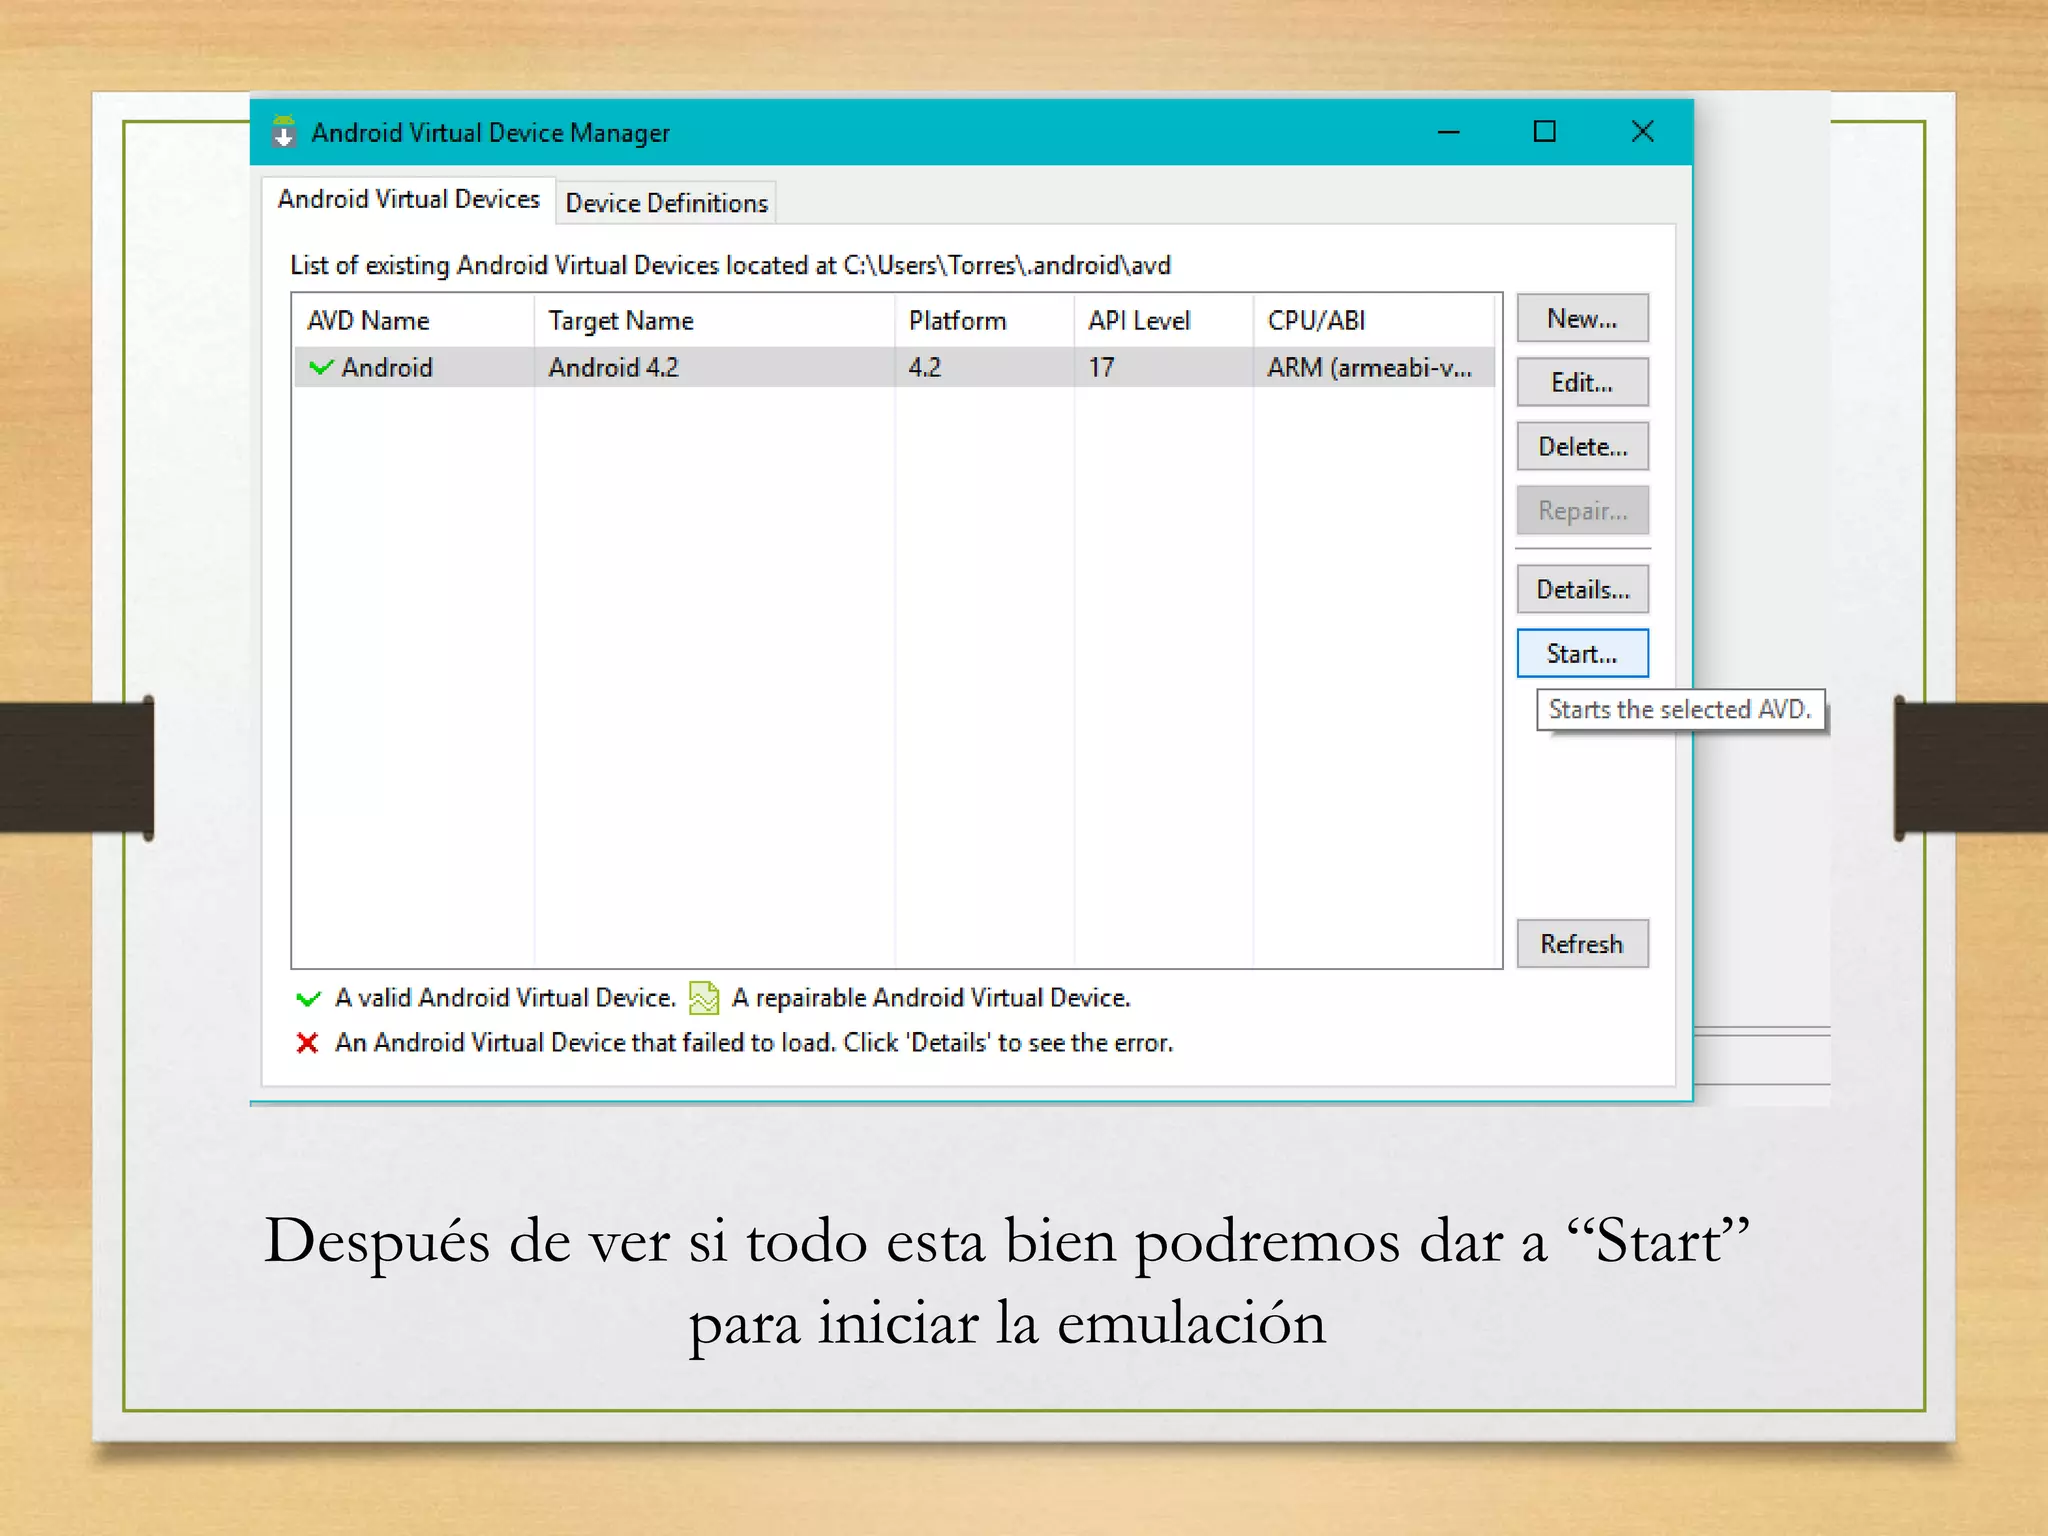Click the API Level column header
This screenshot has width=2048, height=1536.
point(1163,320)
